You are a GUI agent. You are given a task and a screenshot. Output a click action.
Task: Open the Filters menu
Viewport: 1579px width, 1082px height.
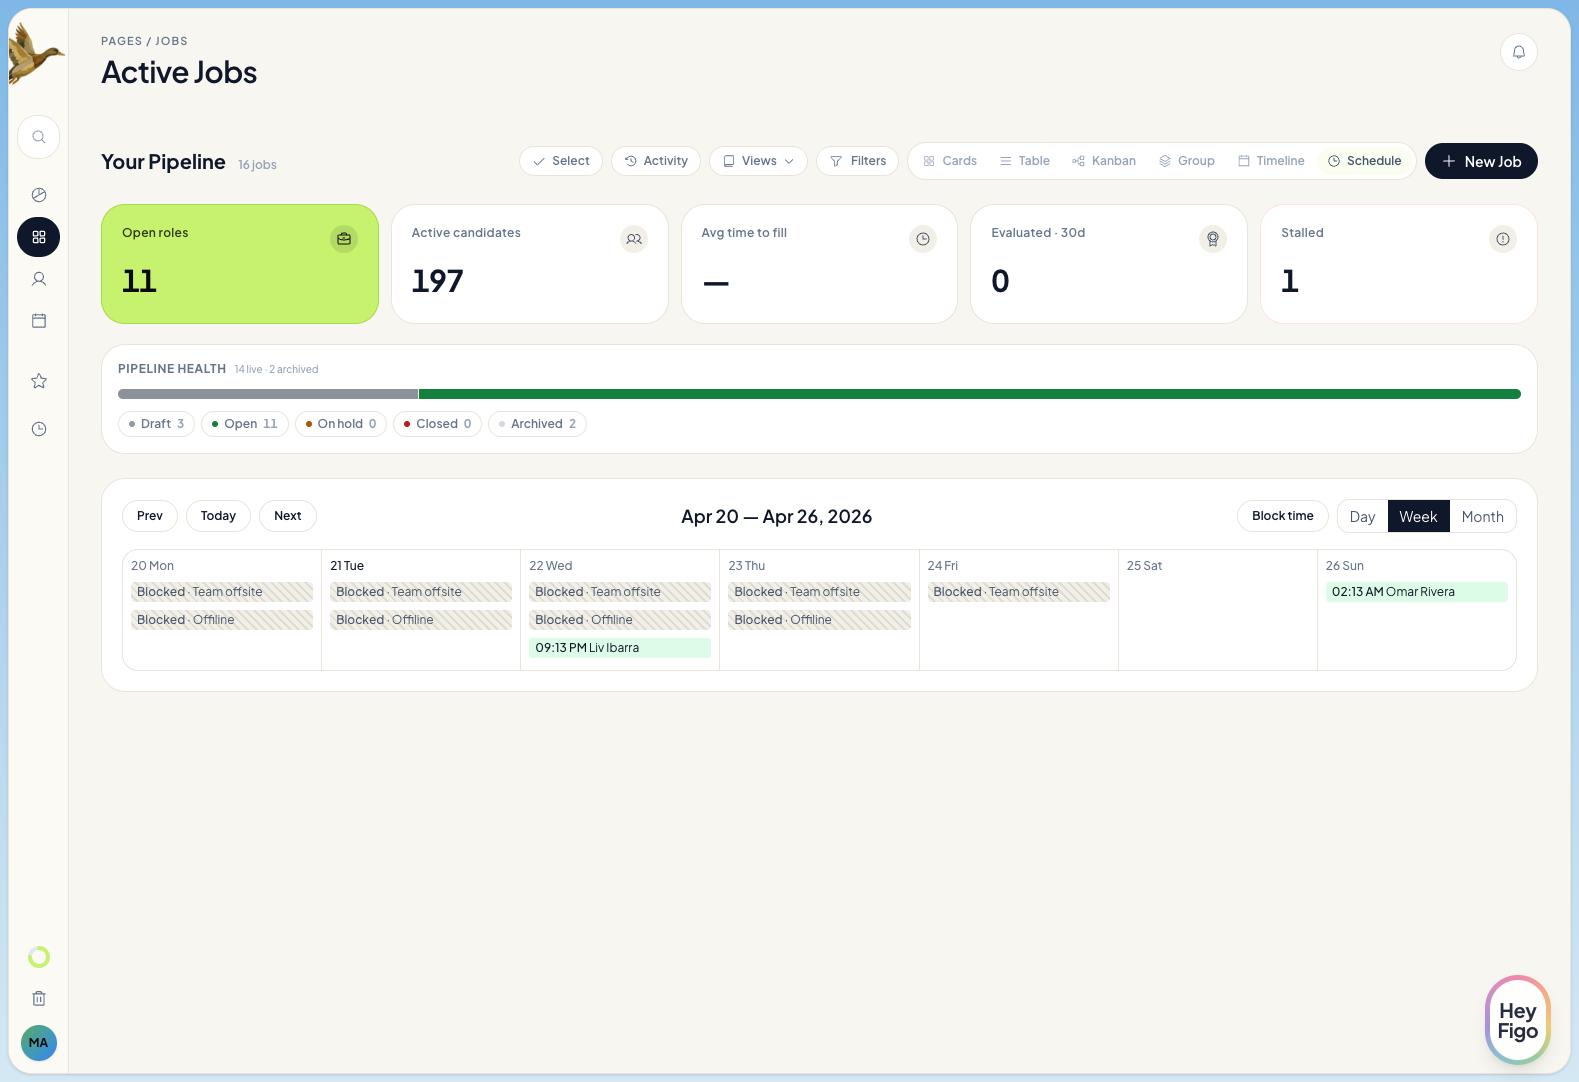857,161
